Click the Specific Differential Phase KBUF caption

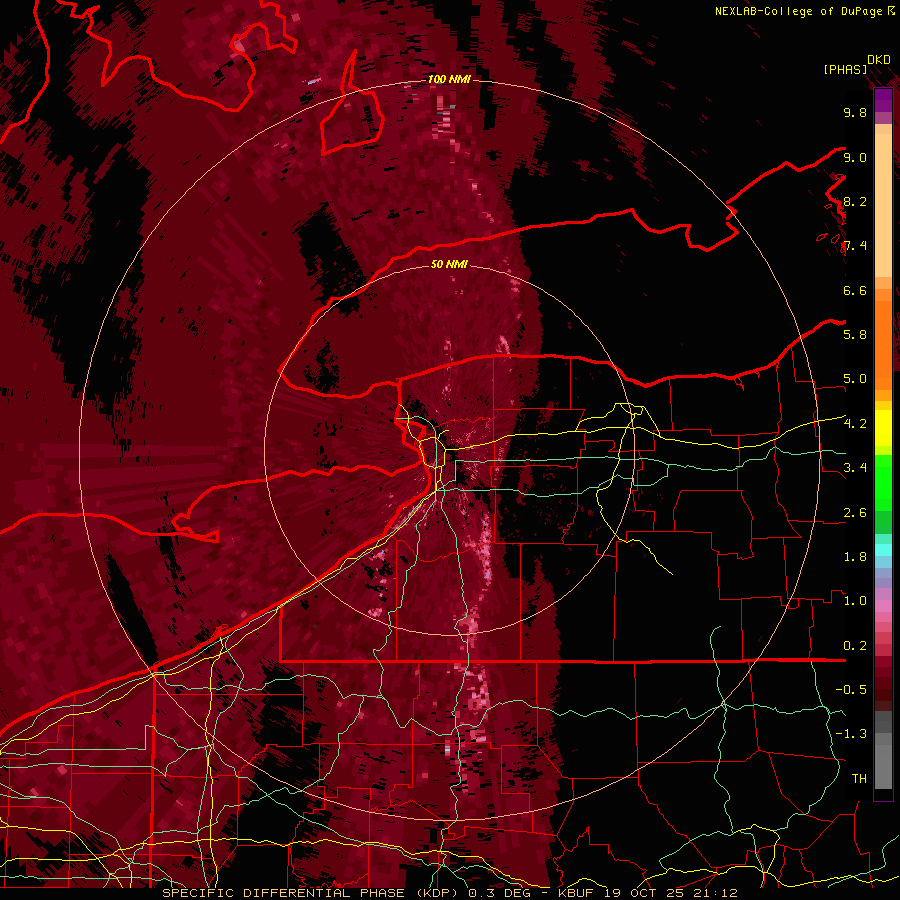(x=449, y=893)
